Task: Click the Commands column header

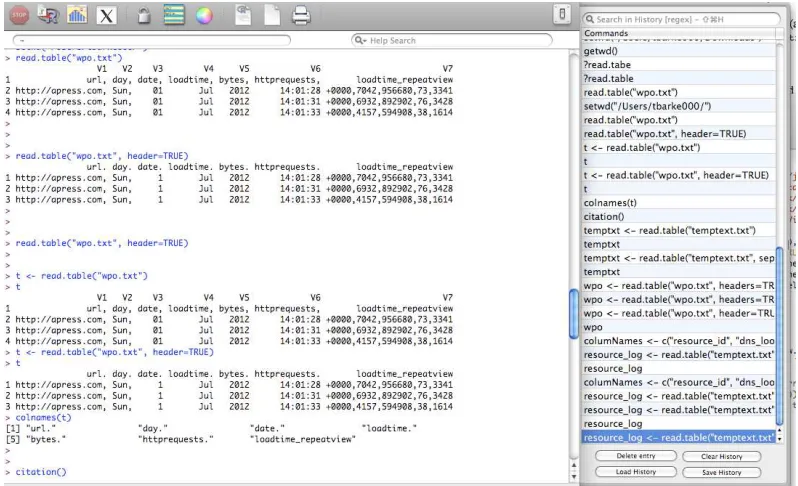Action: (678, 33)
